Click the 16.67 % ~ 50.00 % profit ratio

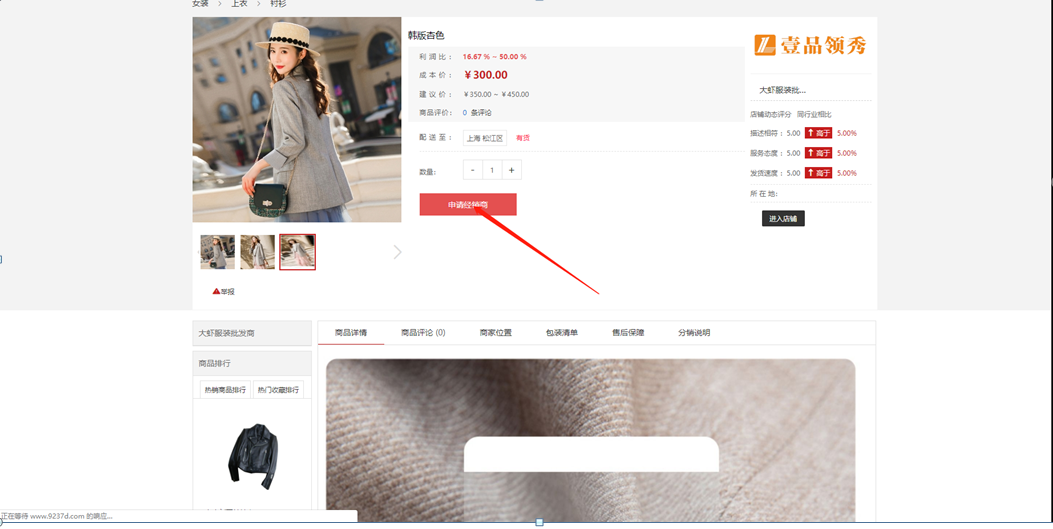(x=494, y=57)
